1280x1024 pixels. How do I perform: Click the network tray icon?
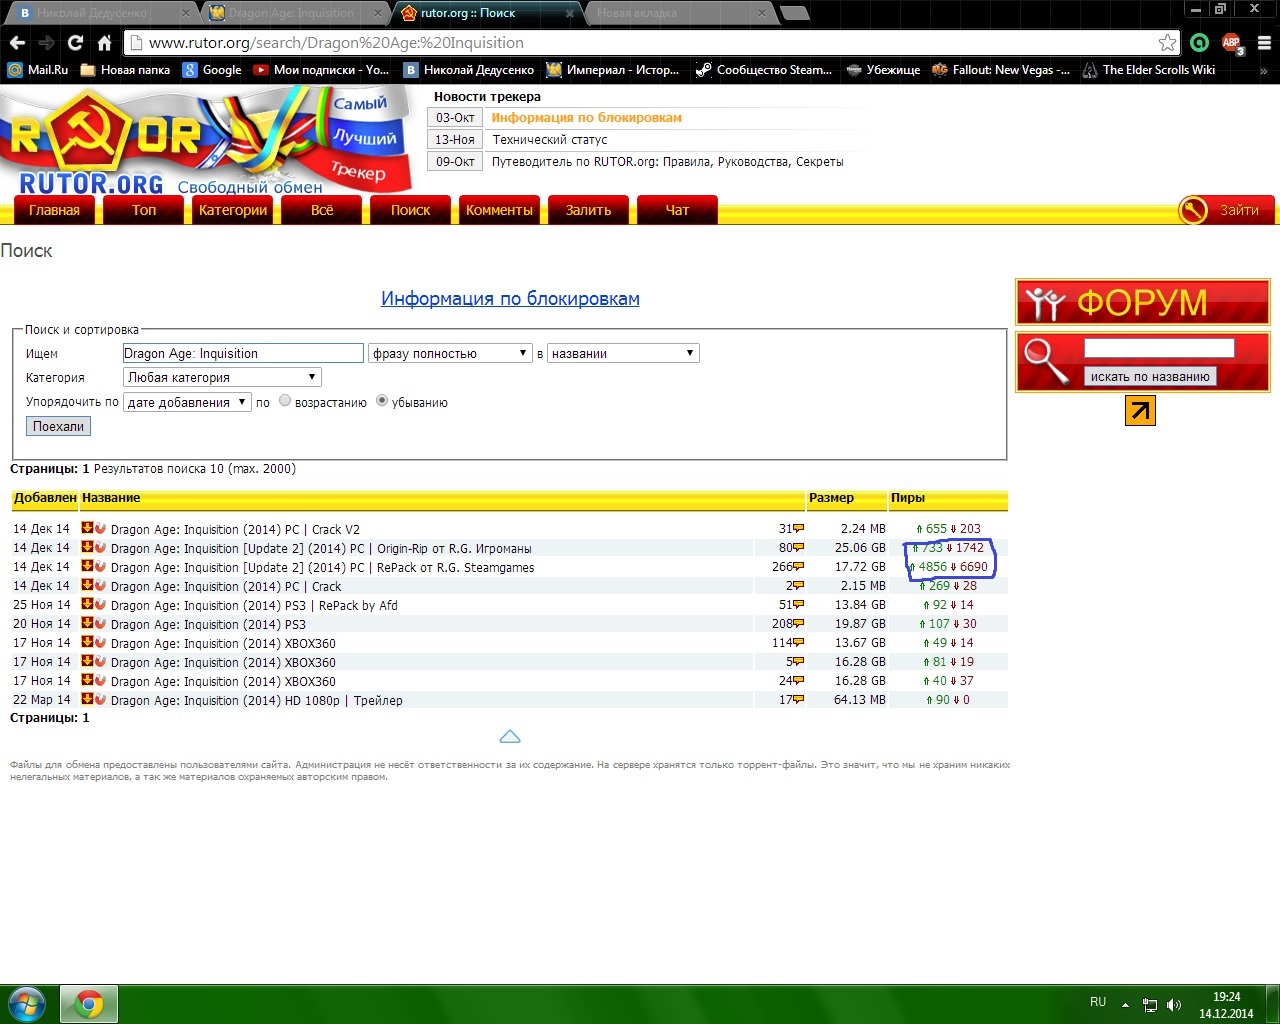1150,1005
